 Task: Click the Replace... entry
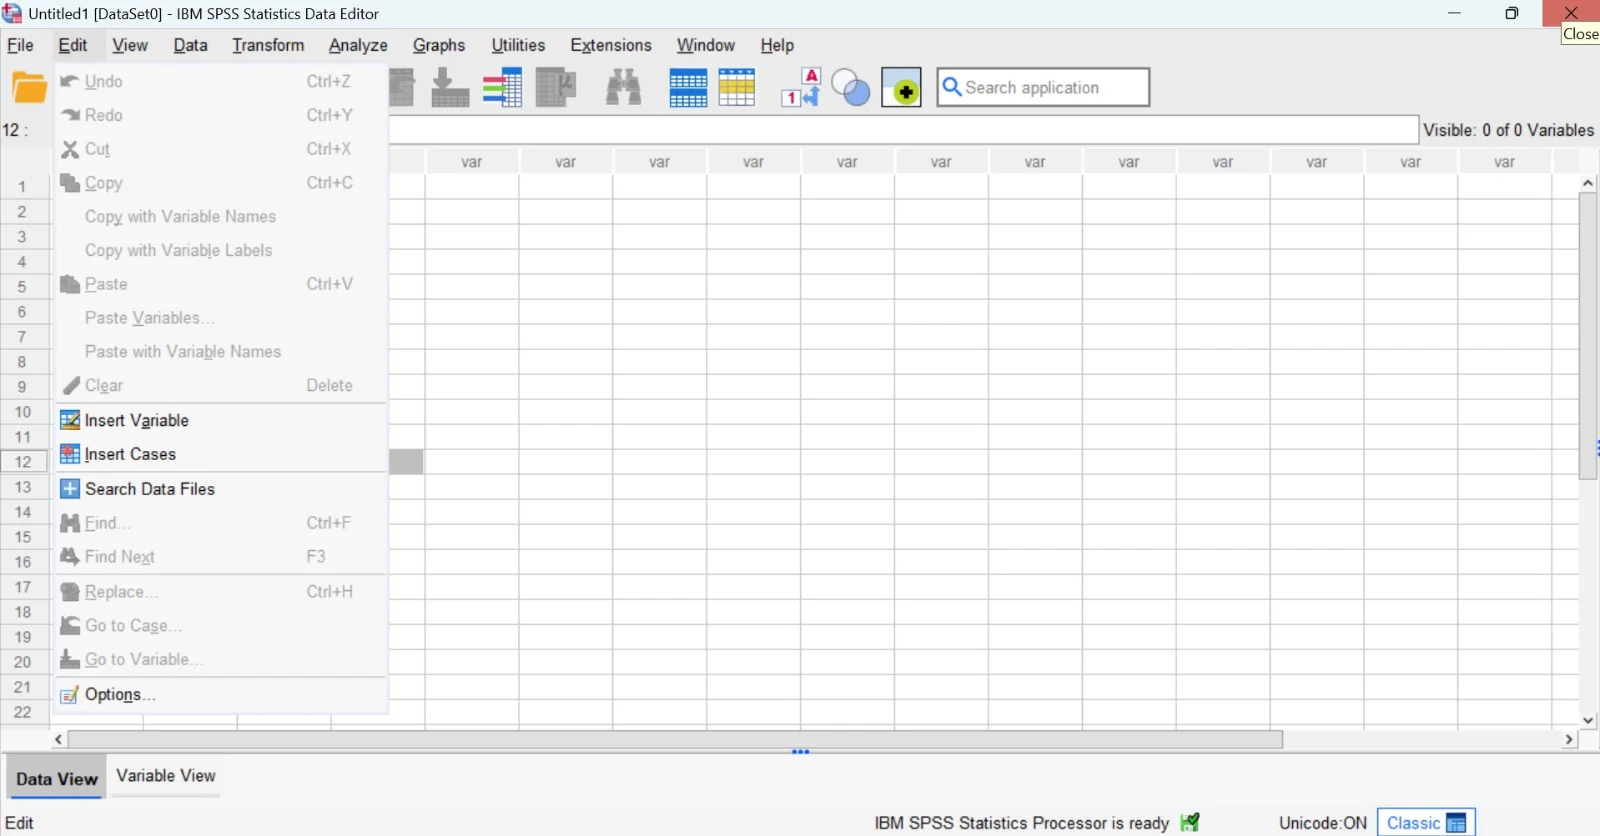(x=220, y=592)
